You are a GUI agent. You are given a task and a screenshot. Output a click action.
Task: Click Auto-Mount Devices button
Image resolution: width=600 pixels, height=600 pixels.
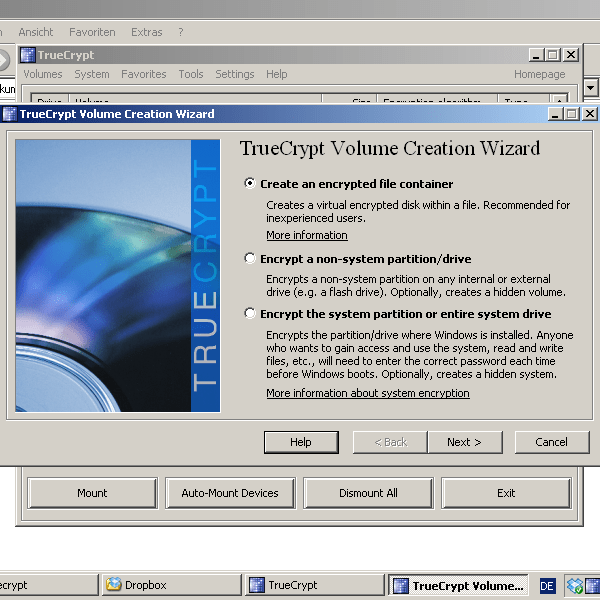230,493
